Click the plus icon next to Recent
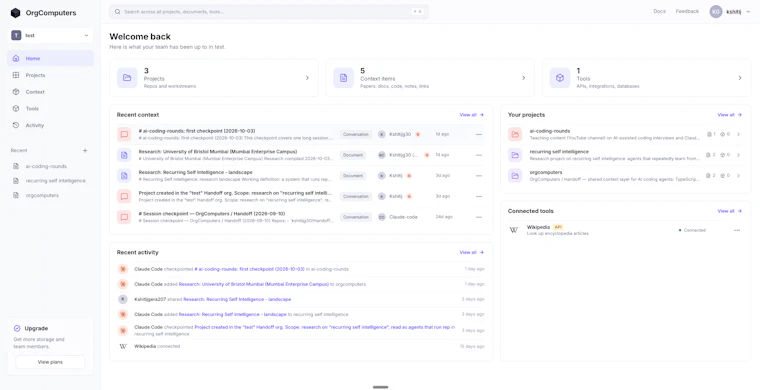This screenshot has width=760, height=390. 85,151
